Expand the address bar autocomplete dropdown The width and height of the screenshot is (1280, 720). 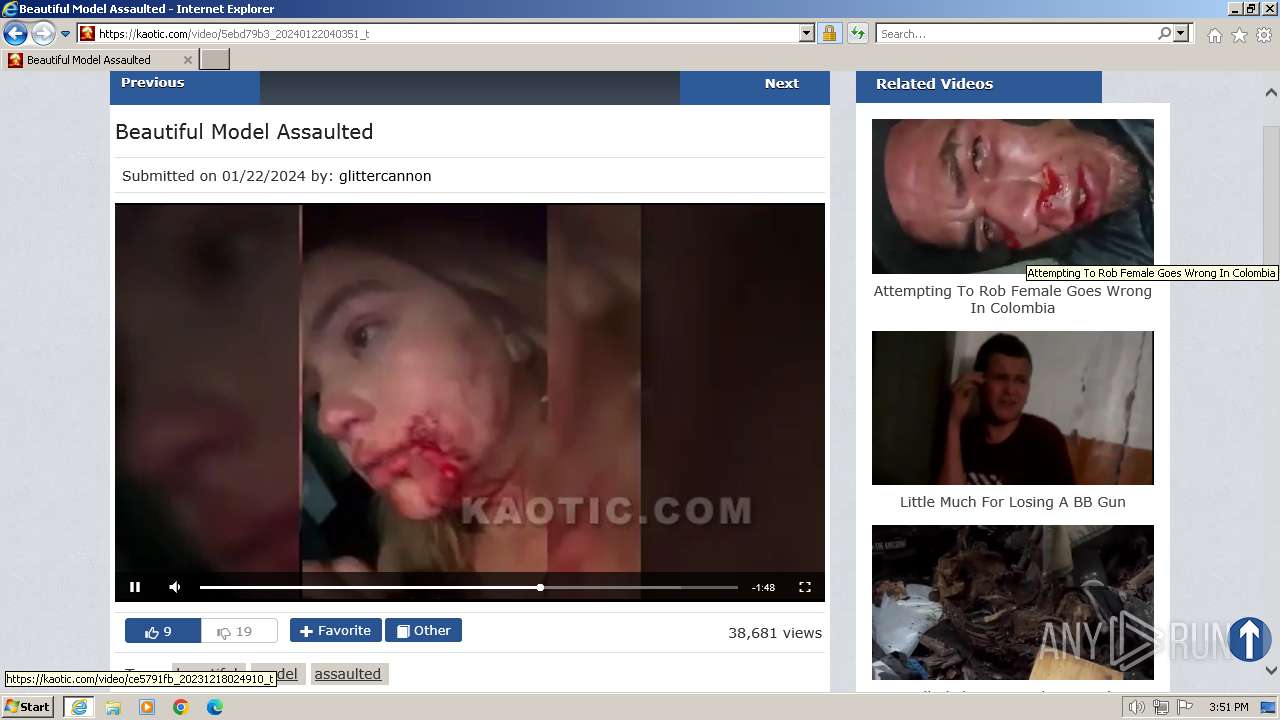point(807,33)
